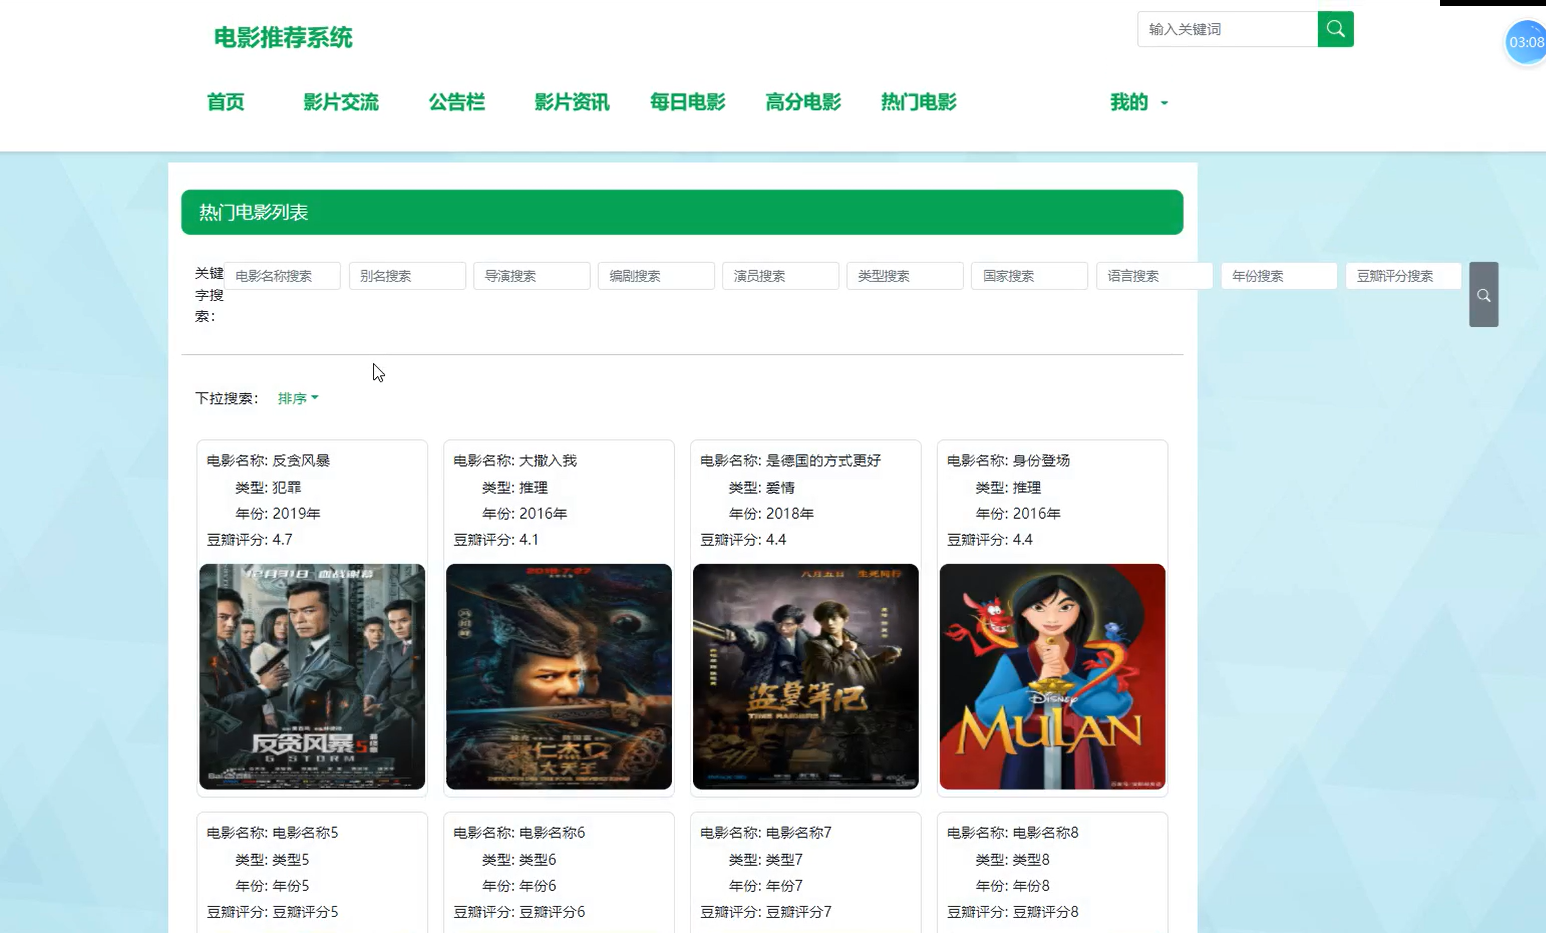Open the 是德国的方式更好 movie poster
The height and width of the screenshot is (933, 1546).
pos(806,677)
